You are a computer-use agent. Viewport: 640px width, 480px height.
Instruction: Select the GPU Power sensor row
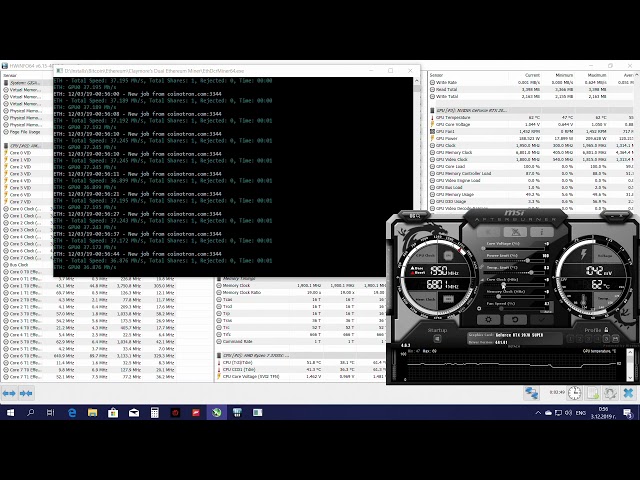point(531,138)
